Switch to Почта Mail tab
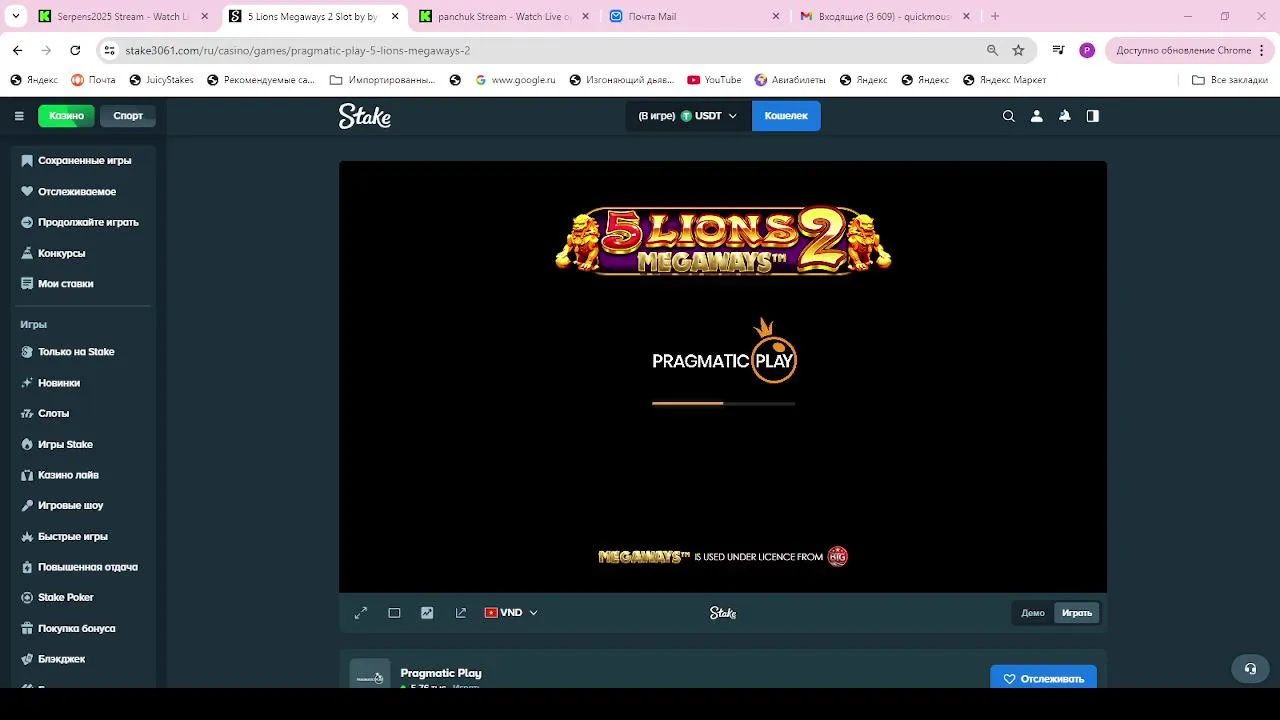Image resolution: width=1280 pixels, height=720 pixels. pos(694,16)
